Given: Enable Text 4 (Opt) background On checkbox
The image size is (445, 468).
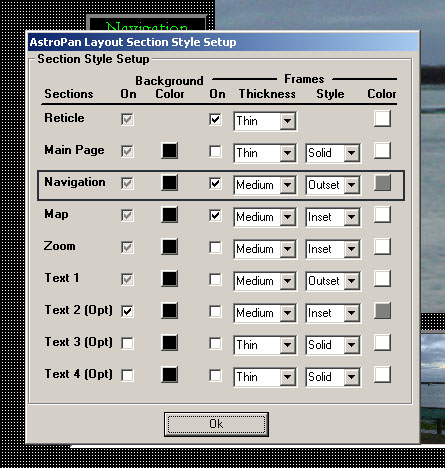Looking at the screenshot, I should [x=127, y=375].
